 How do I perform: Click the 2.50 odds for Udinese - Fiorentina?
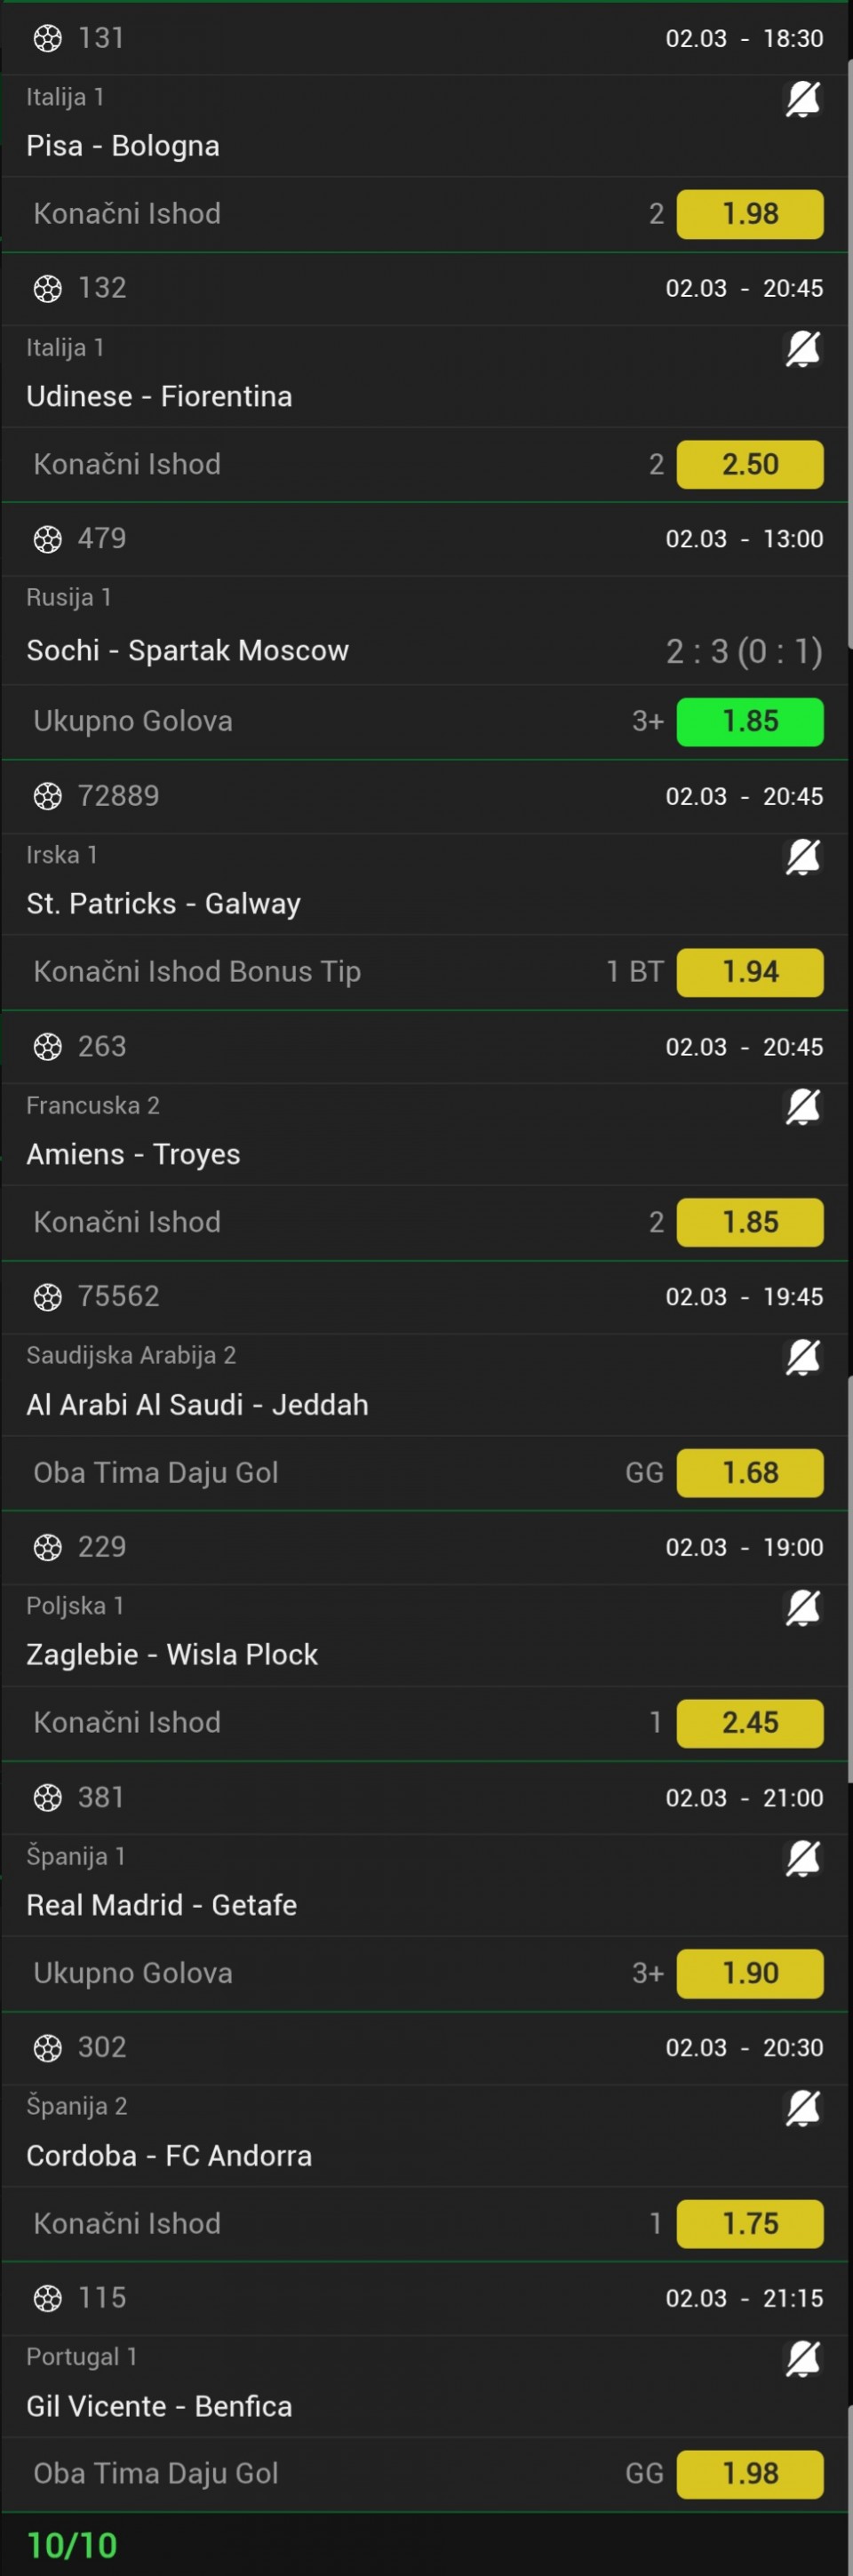pyautogui.click(x=749, y=464)
